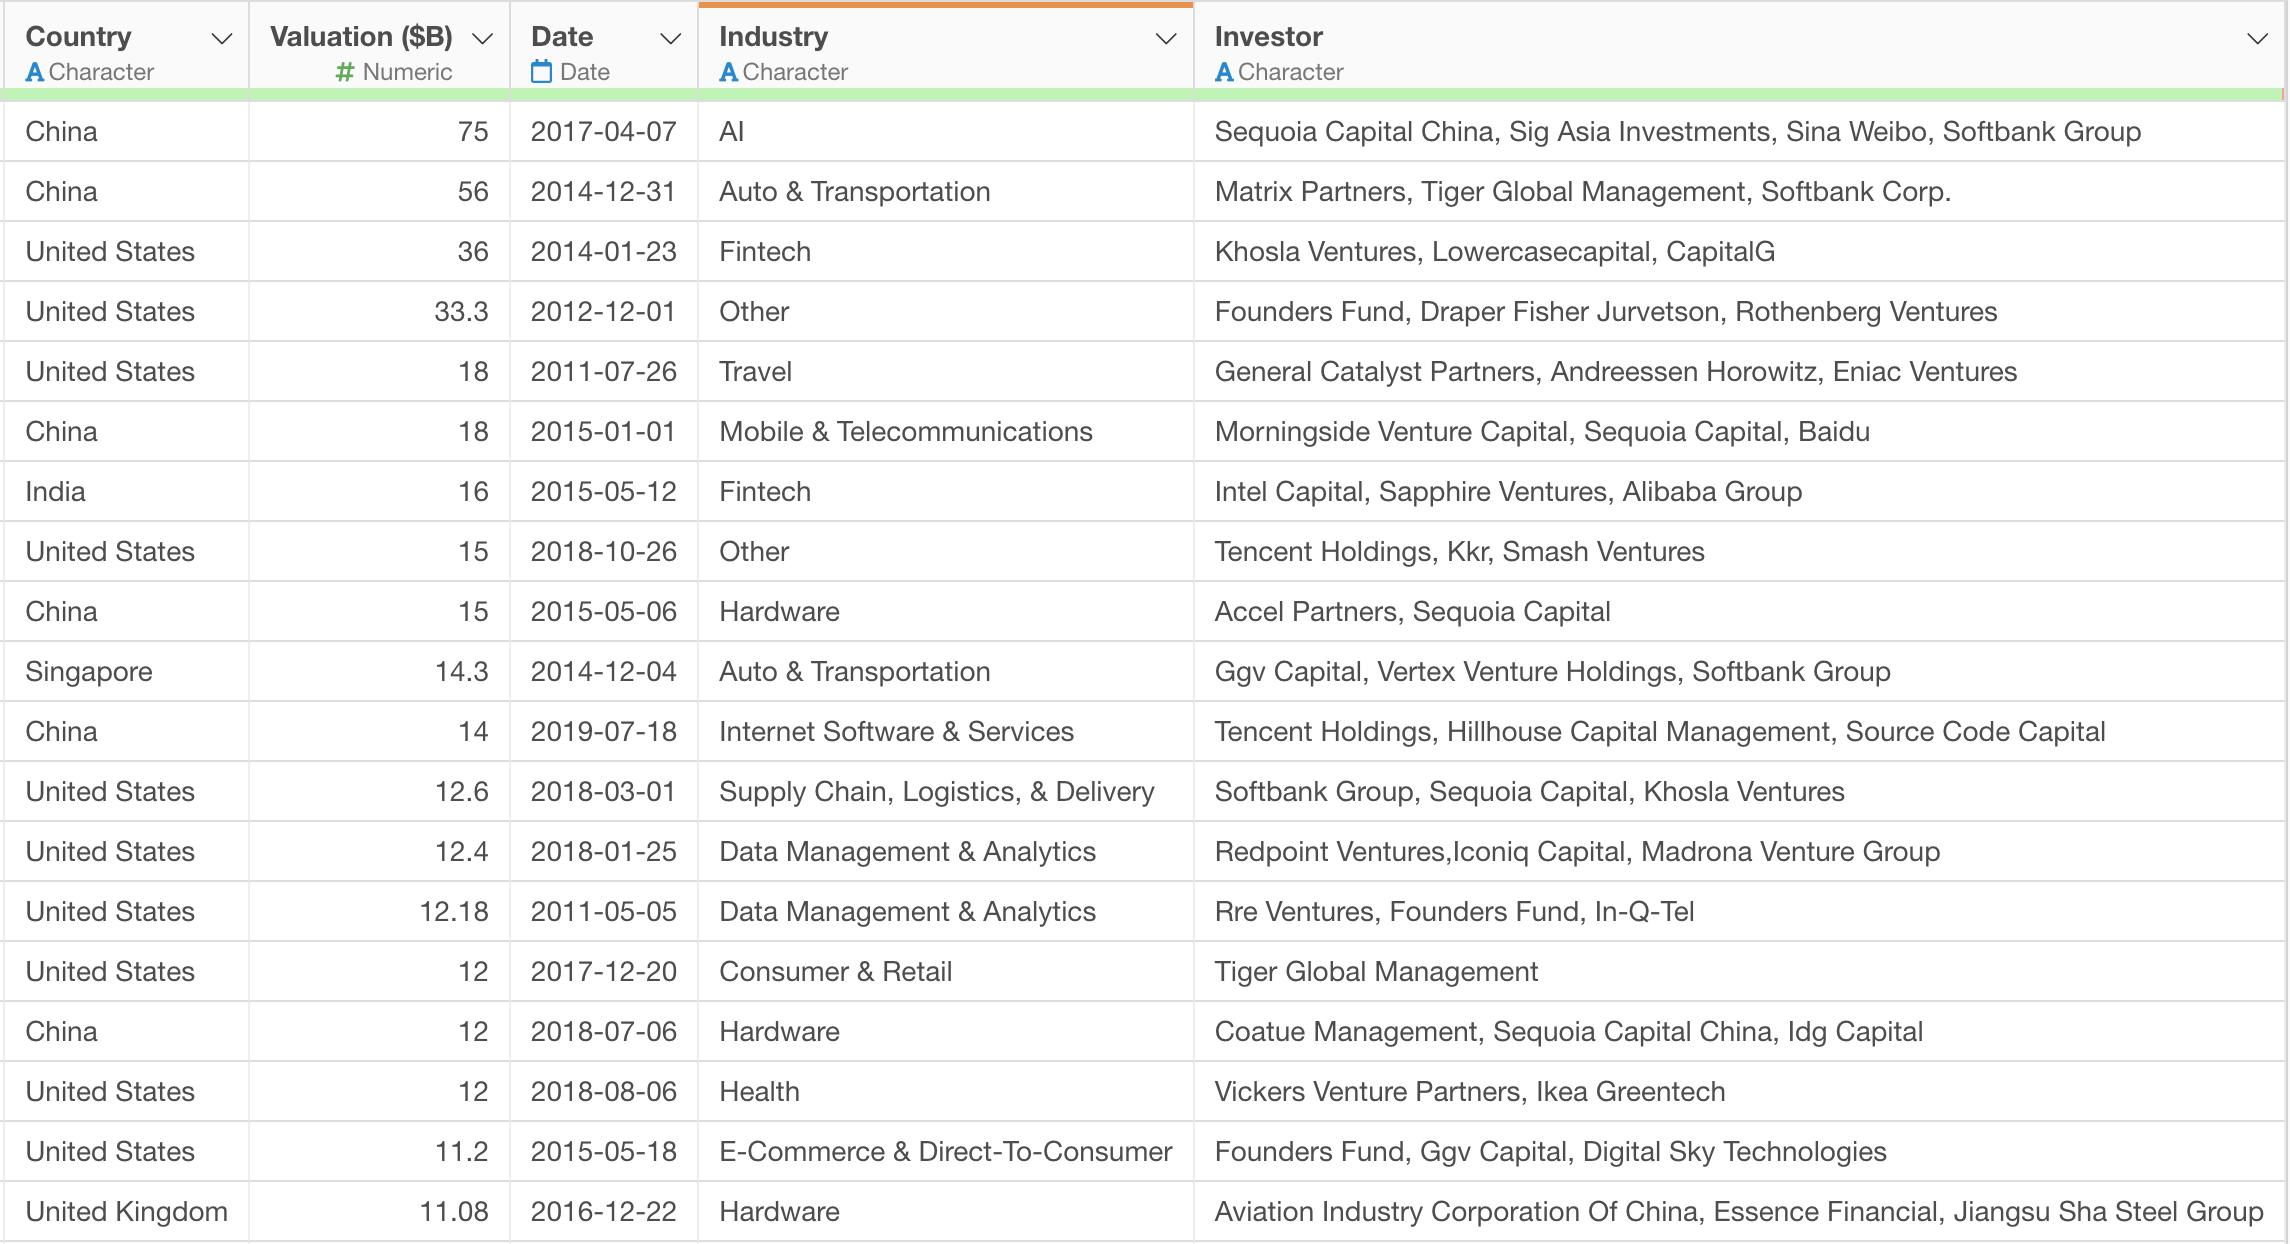Click Industry column Character type icon
The image size is (2290, 1244).
click(728, 72)
